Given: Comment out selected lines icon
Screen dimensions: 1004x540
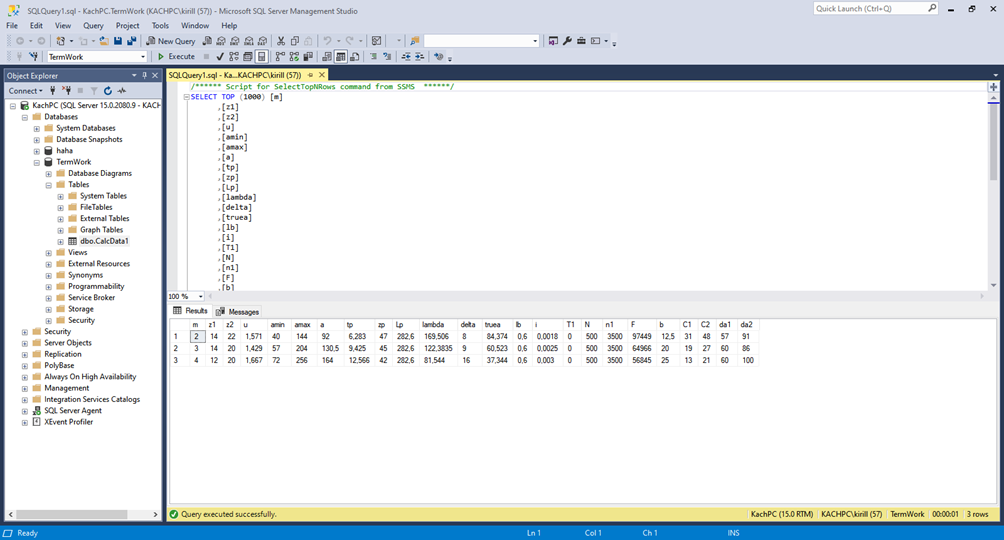Looking at the screenshot, I should pos(373,56).
